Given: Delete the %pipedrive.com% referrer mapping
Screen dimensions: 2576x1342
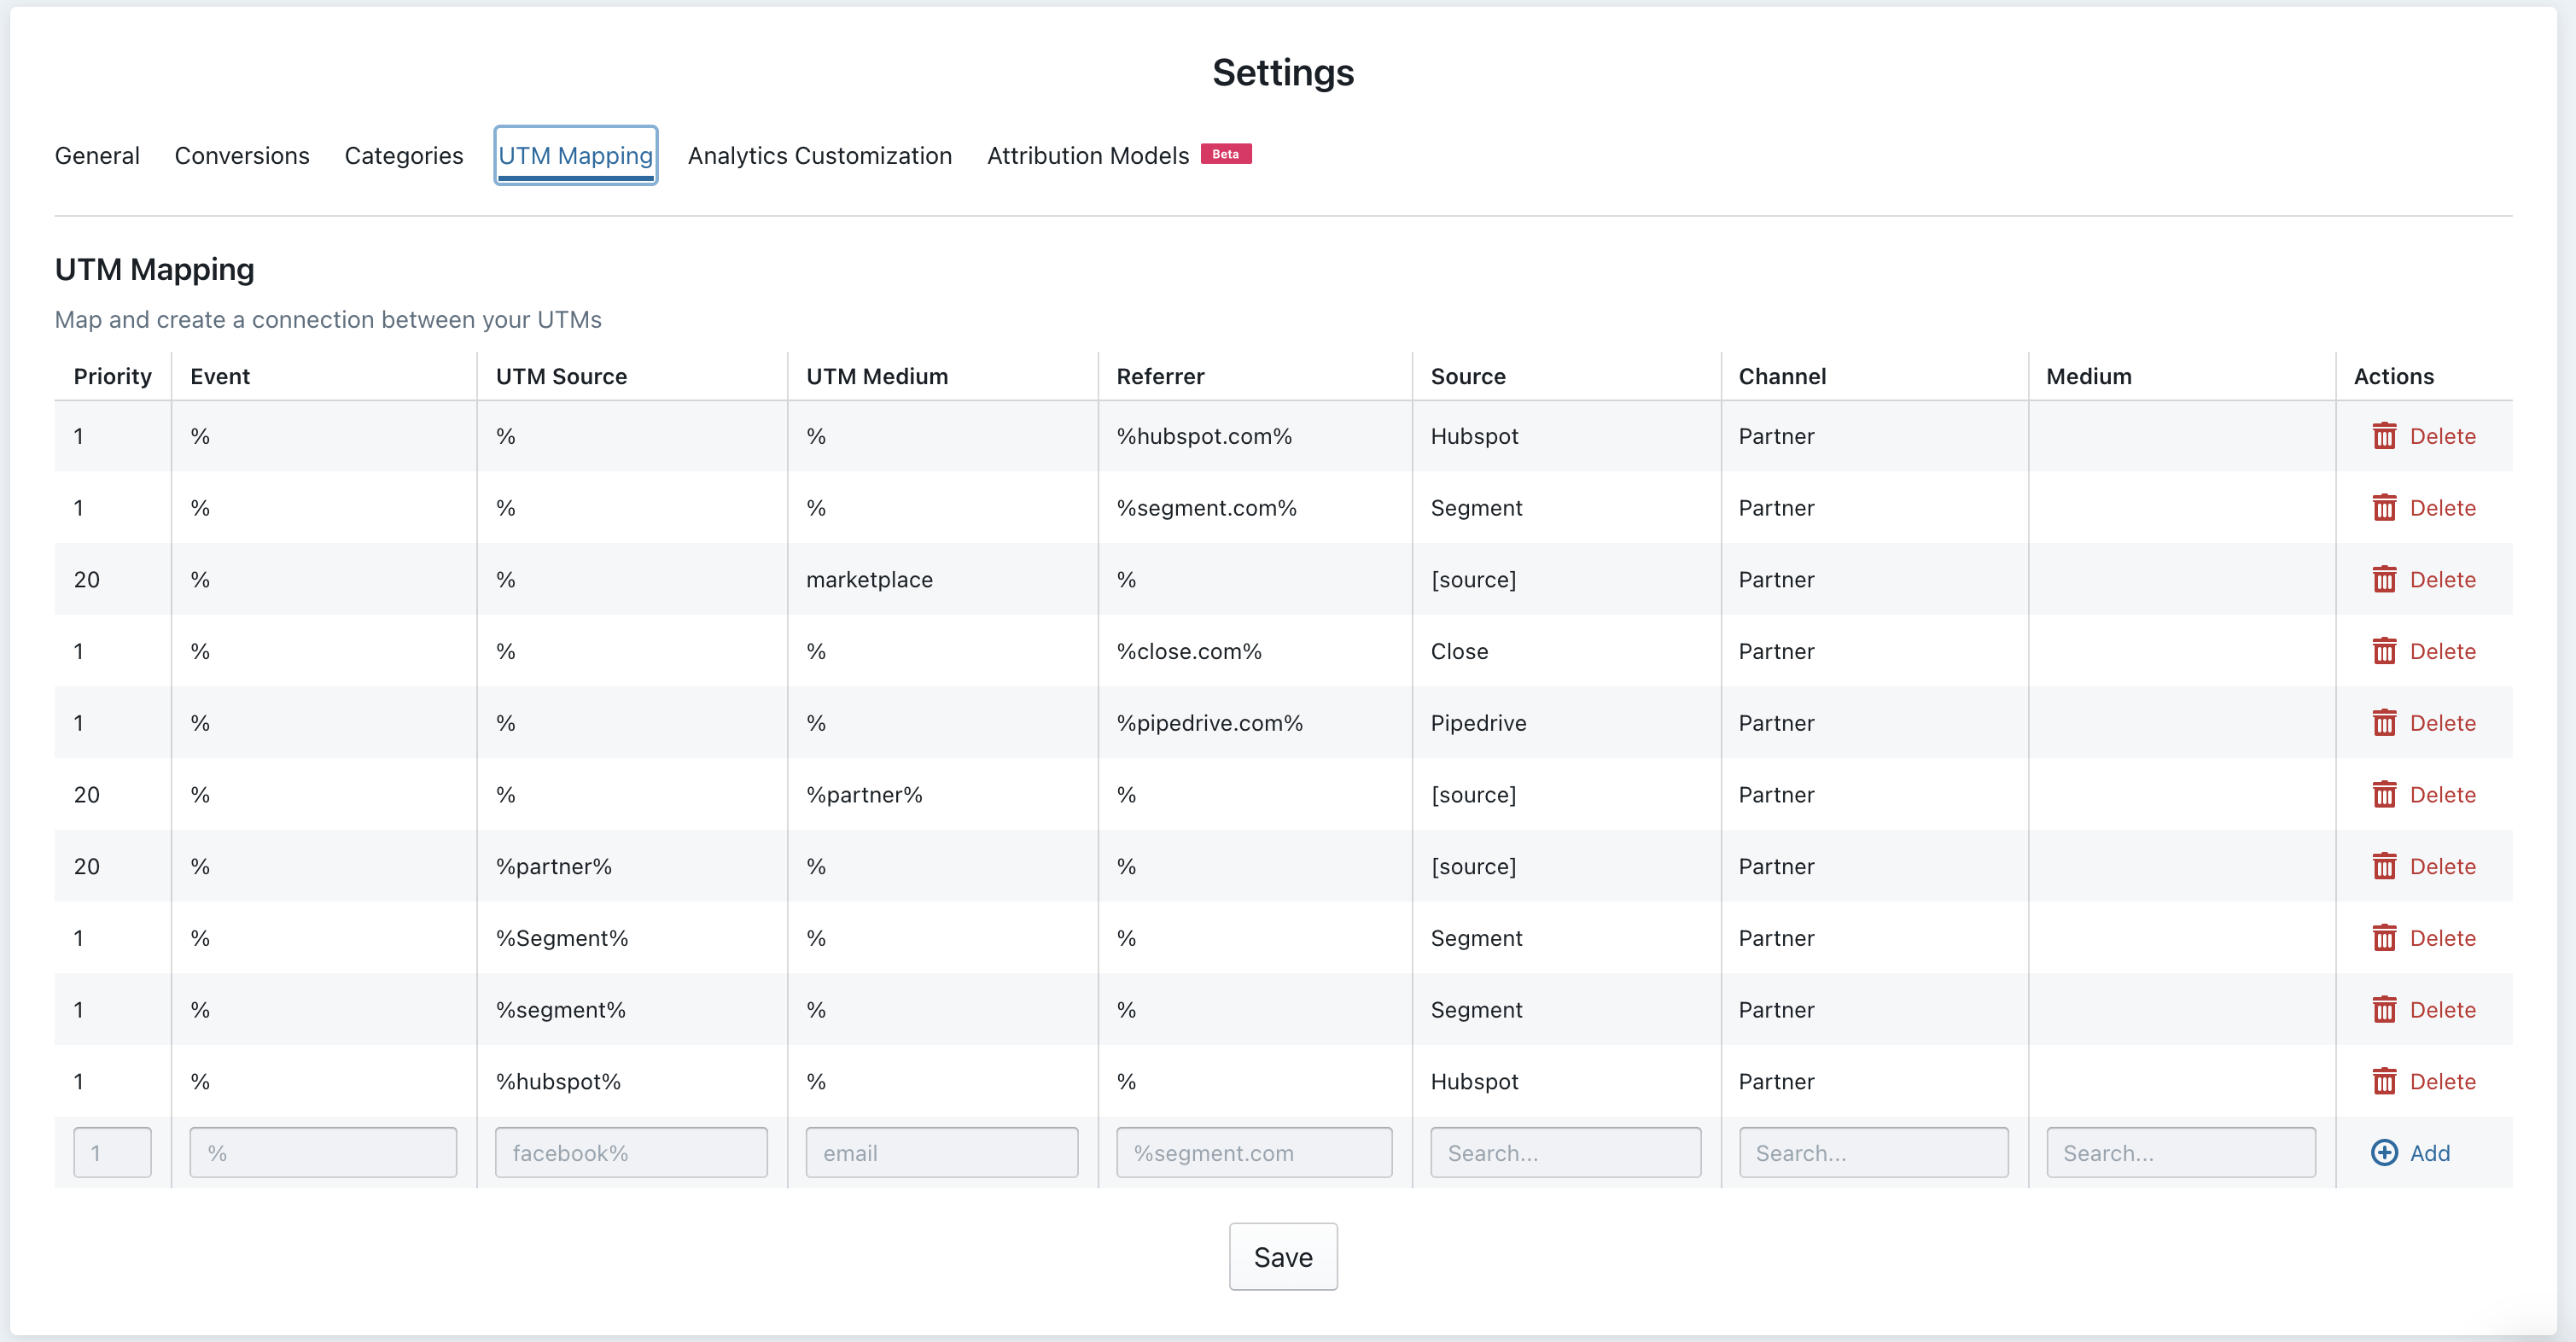Looking at the screenshot, I should coord(2424,723).
